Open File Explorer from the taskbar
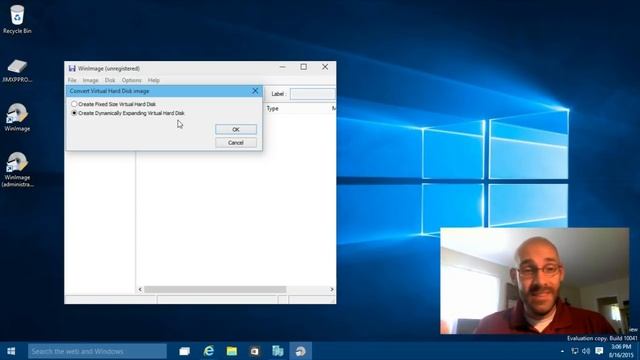 tap(232, 351)
